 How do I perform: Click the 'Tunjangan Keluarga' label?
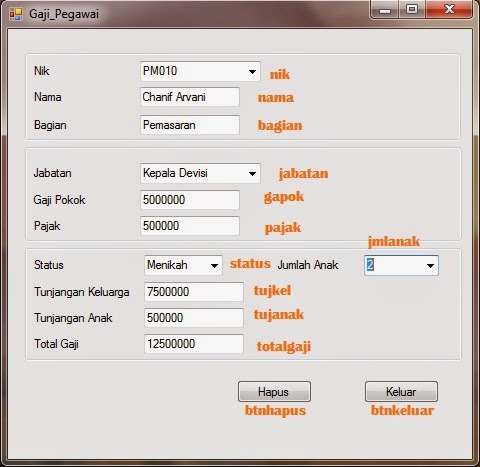pos(82,292)
